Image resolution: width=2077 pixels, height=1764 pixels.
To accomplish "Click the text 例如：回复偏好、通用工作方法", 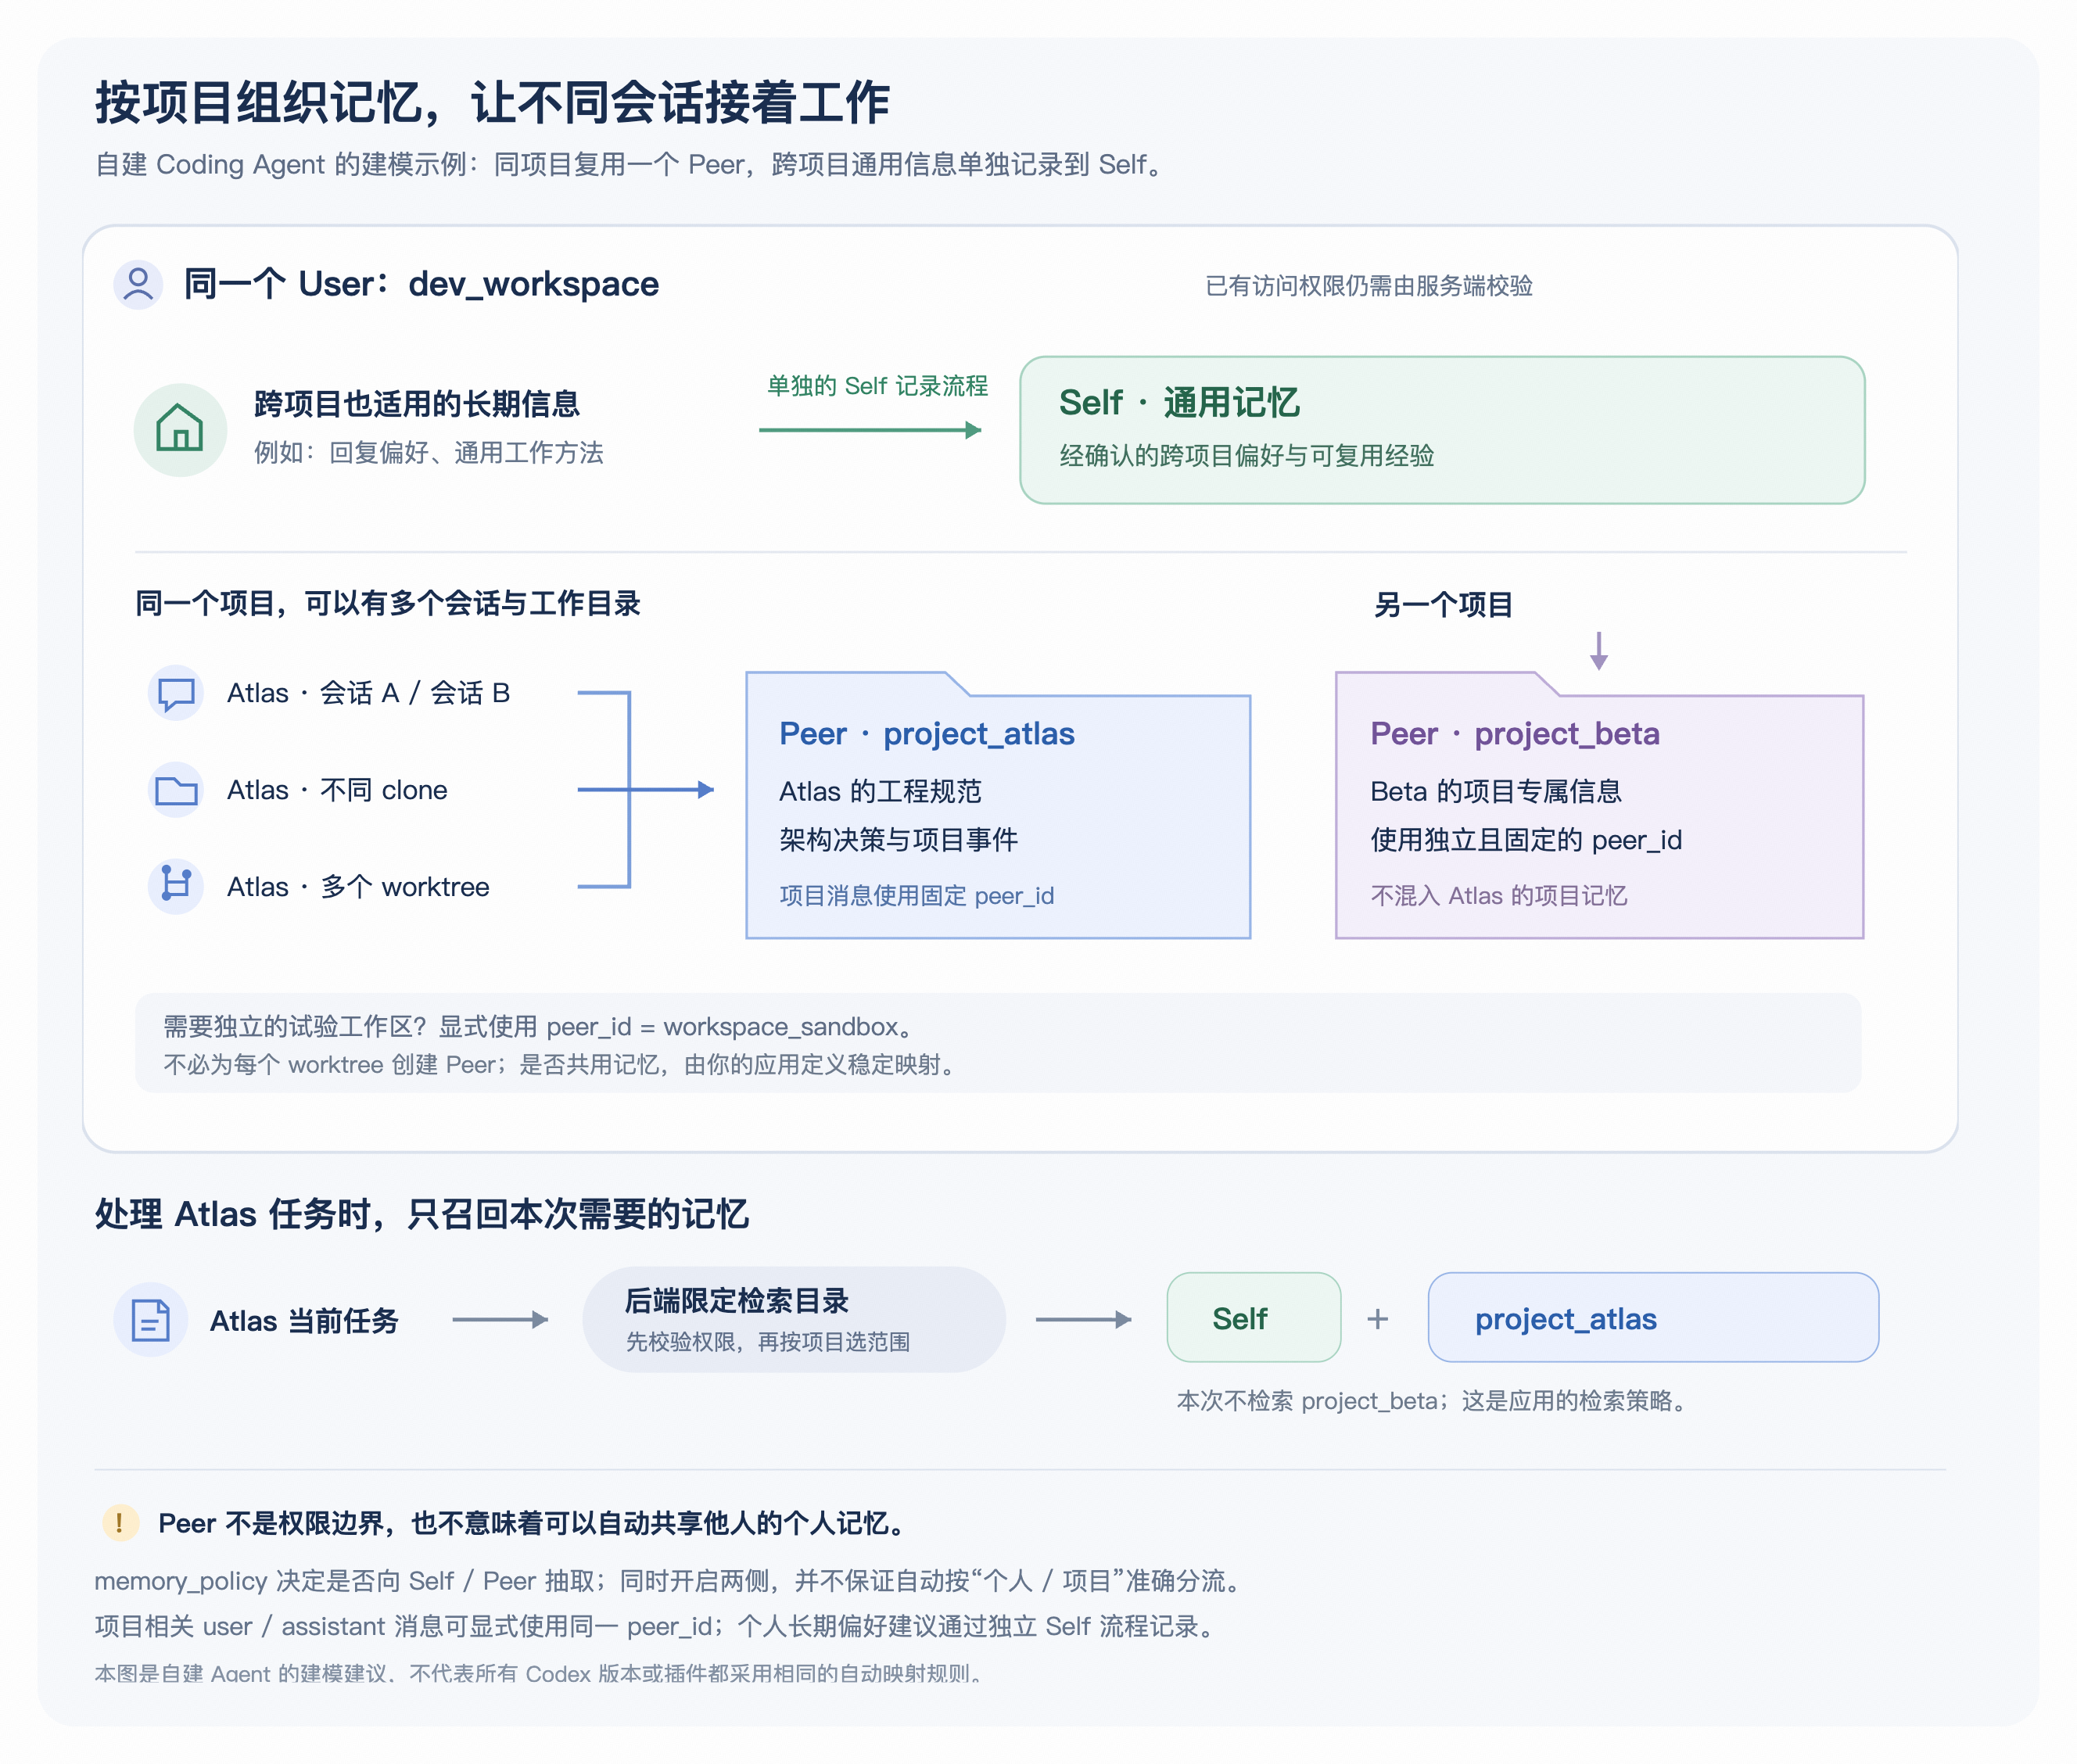I will click(x=428, y=453).
